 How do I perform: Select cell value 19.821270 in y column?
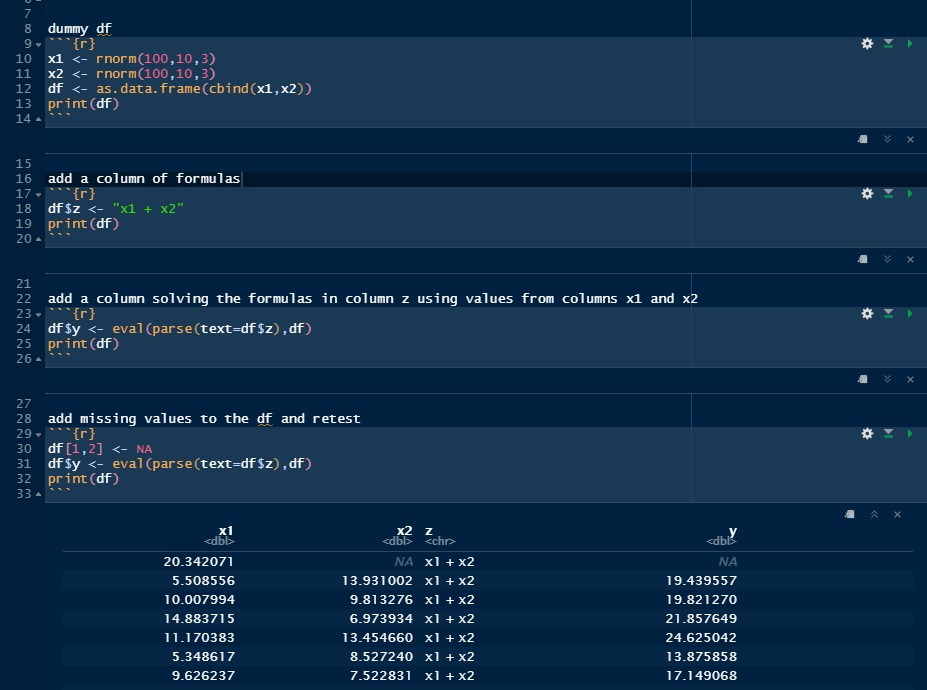(x=702, y=600)
